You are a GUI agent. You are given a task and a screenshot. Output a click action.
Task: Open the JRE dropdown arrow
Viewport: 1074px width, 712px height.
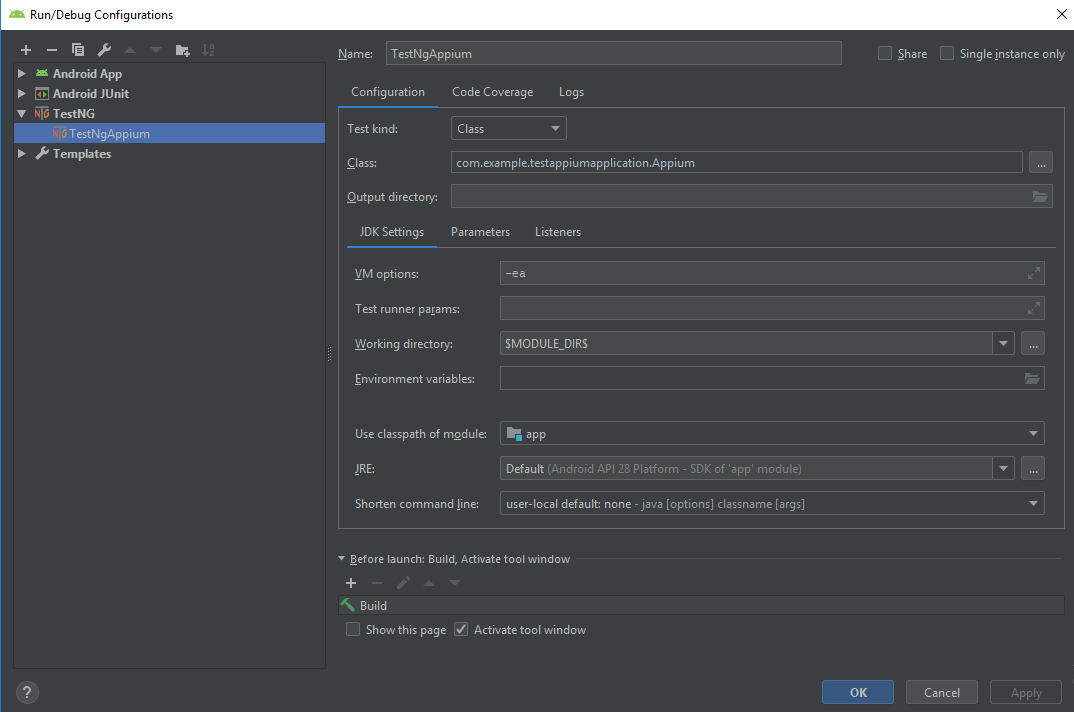point(1003,469)
